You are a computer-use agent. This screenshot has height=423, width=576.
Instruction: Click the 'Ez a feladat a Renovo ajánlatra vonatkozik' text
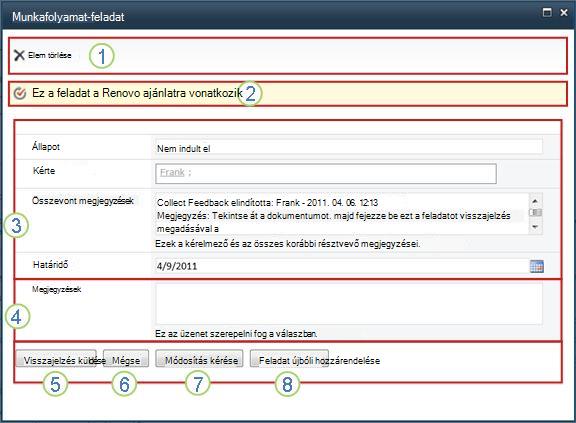pos(137,93)
